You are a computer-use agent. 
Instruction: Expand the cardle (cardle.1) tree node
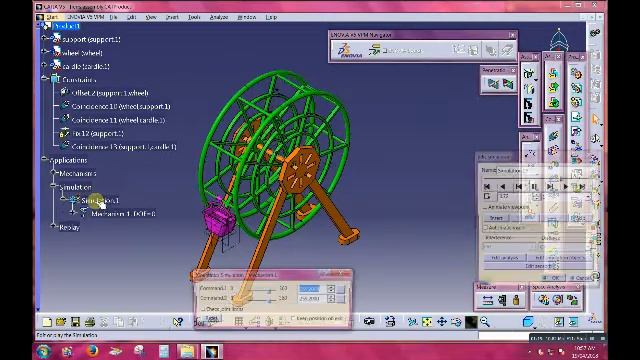pos(44,64)
